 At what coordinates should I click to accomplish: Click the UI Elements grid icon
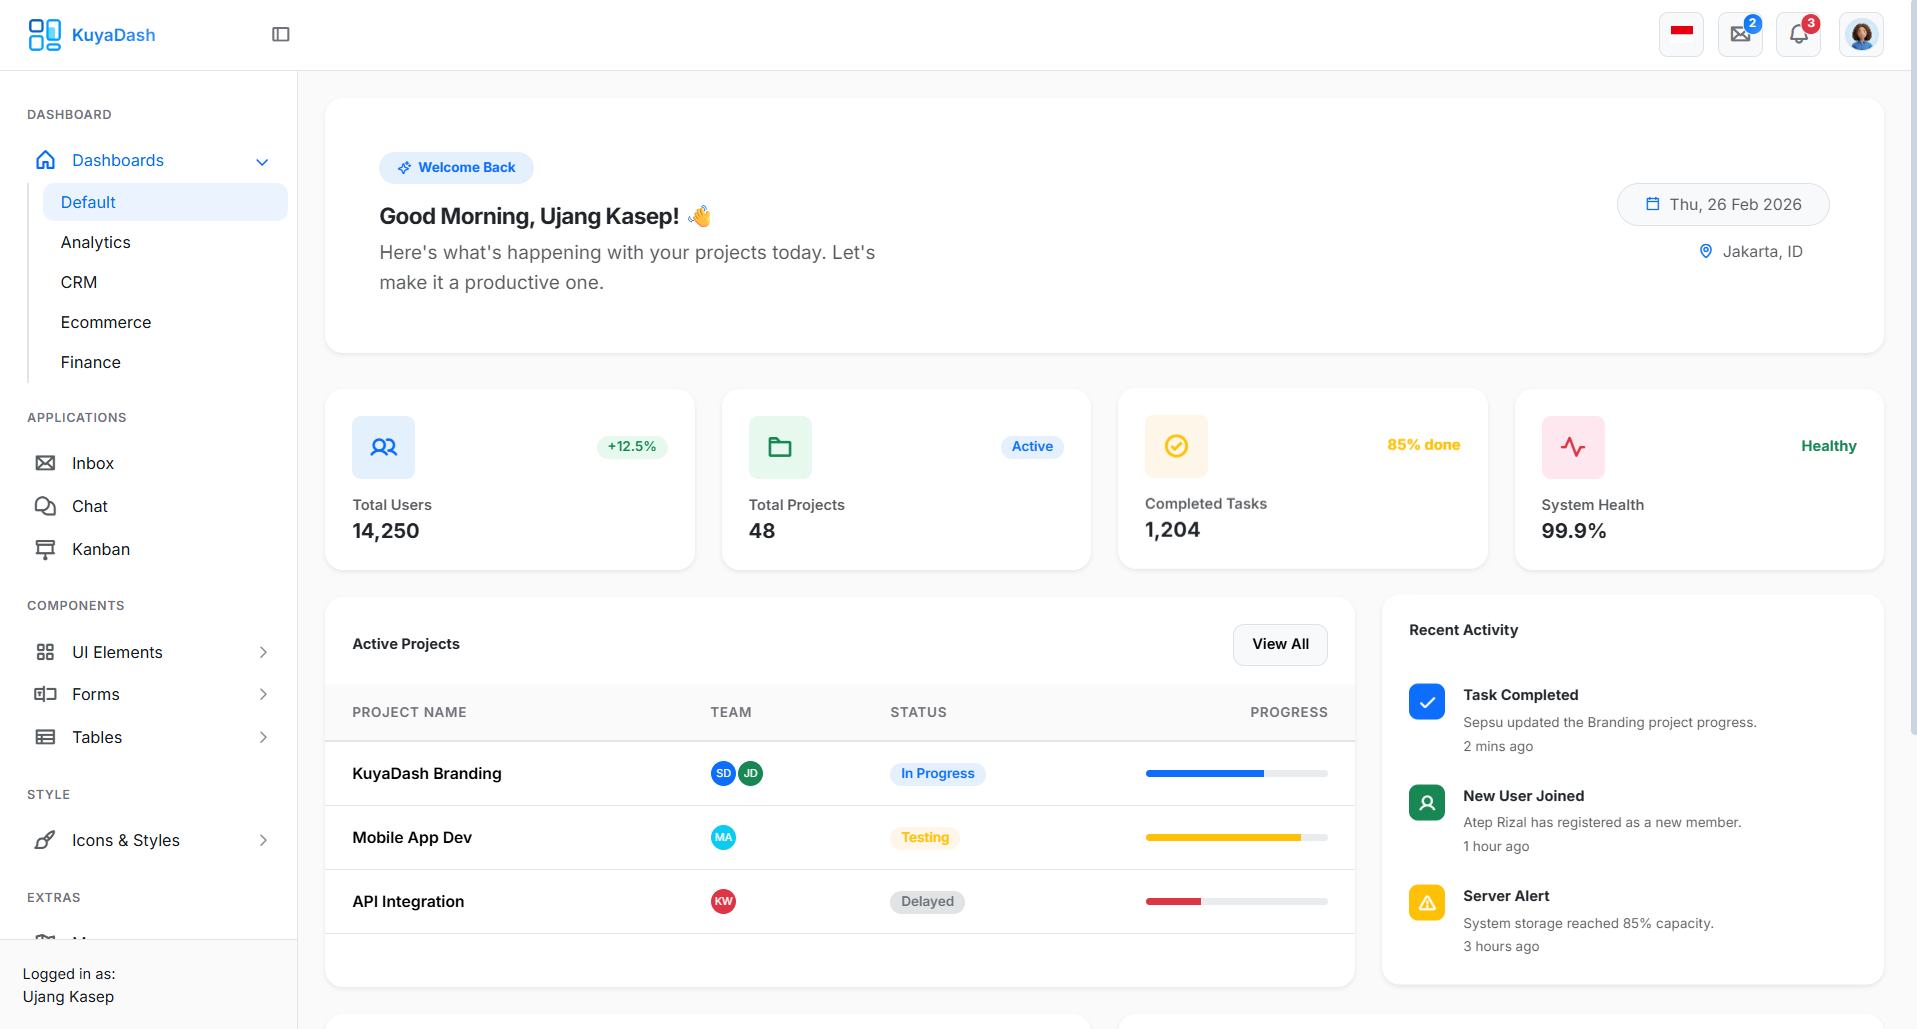(x=45, y=652)
